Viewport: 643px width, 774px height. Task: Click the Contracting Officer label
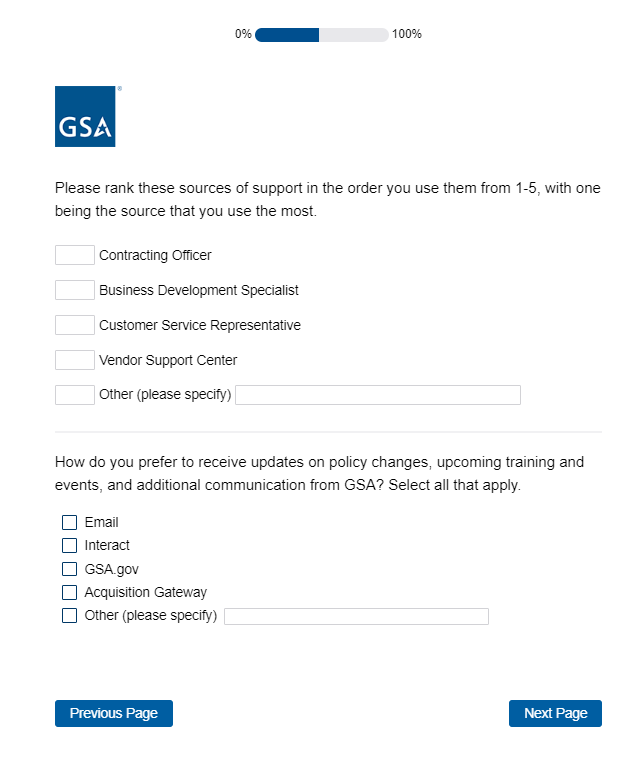click(155, 255)
